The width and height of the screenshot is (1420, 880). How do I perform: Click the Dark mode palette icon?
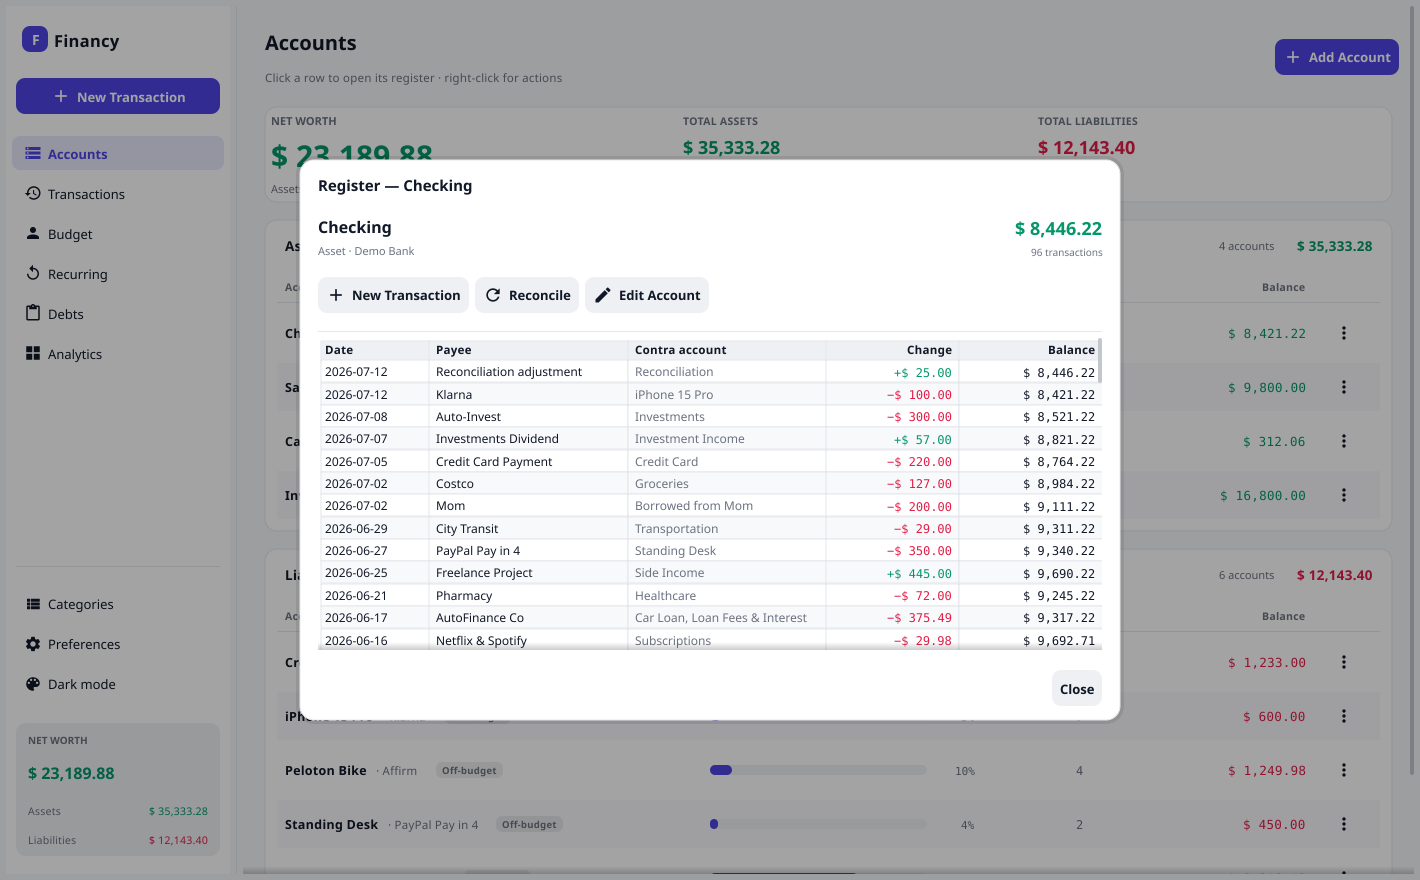[x=33, y=684]
